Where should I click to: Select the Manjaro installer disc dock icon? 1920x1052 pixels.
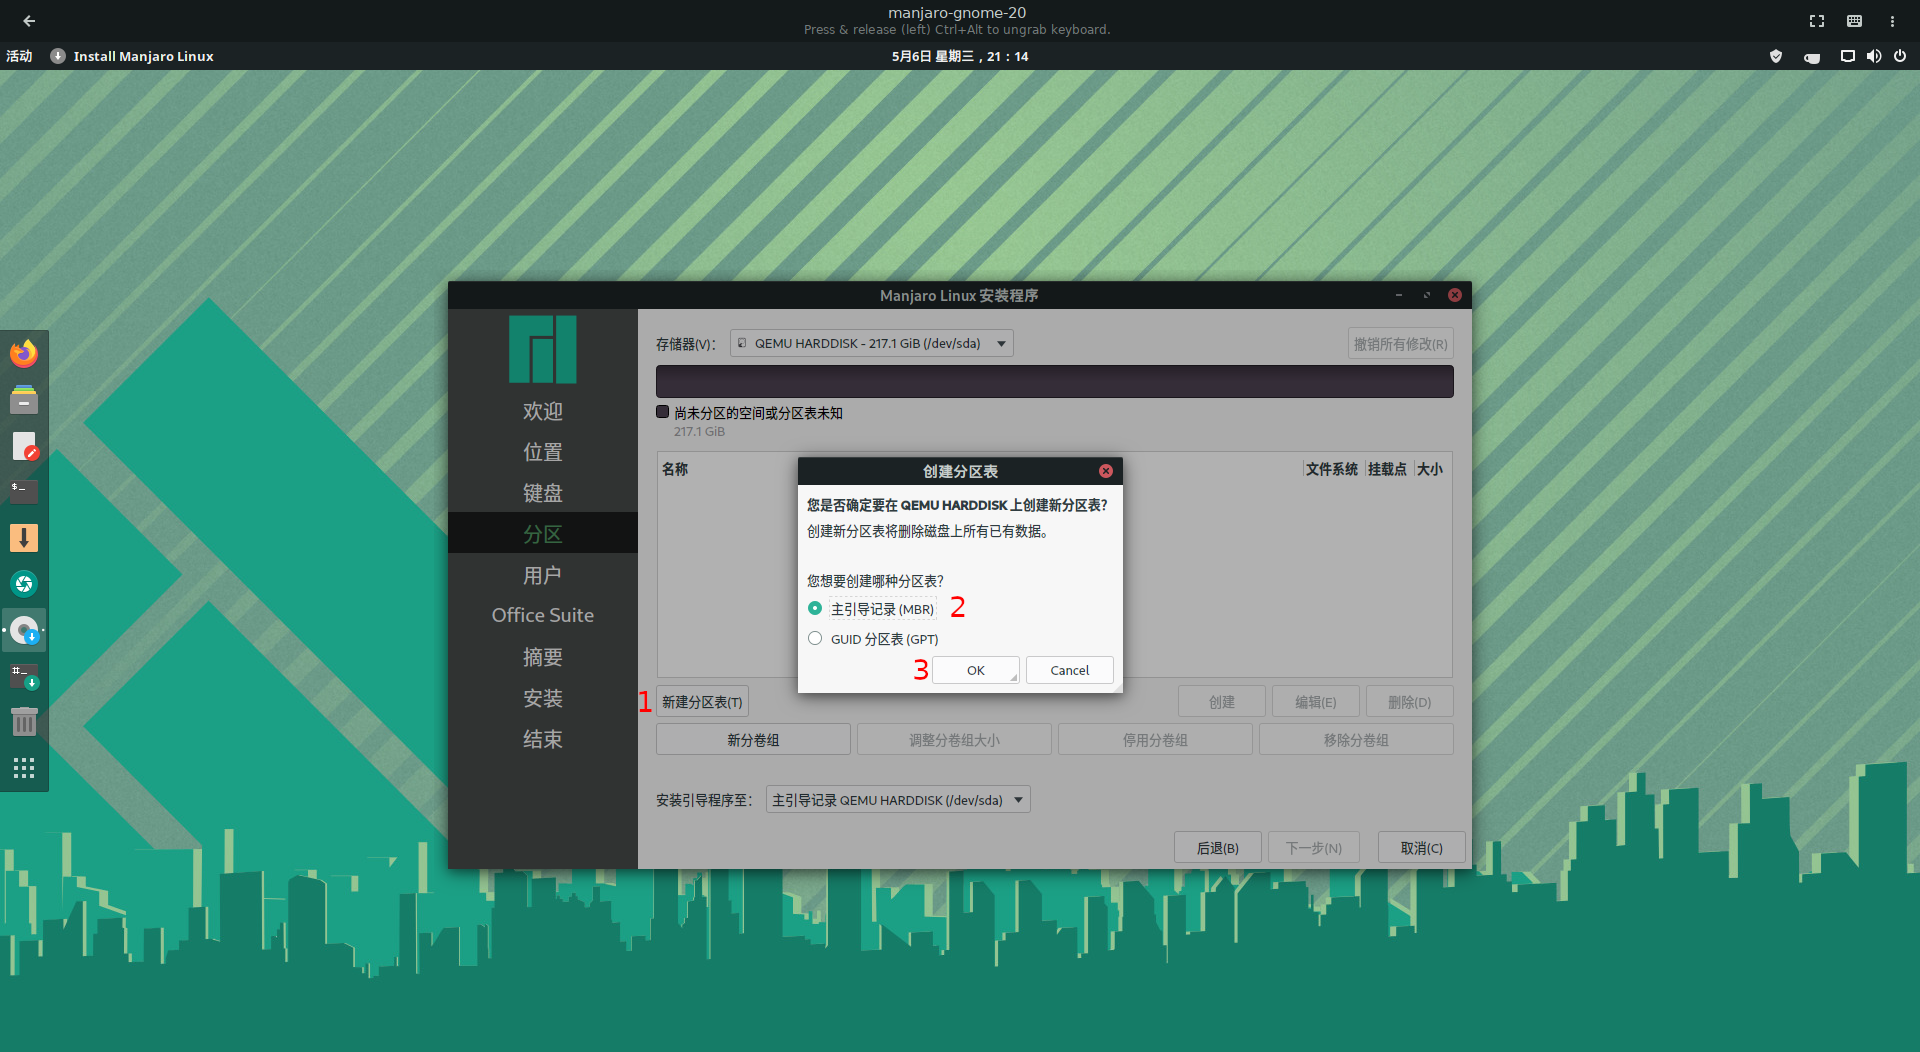coord(24,631)
